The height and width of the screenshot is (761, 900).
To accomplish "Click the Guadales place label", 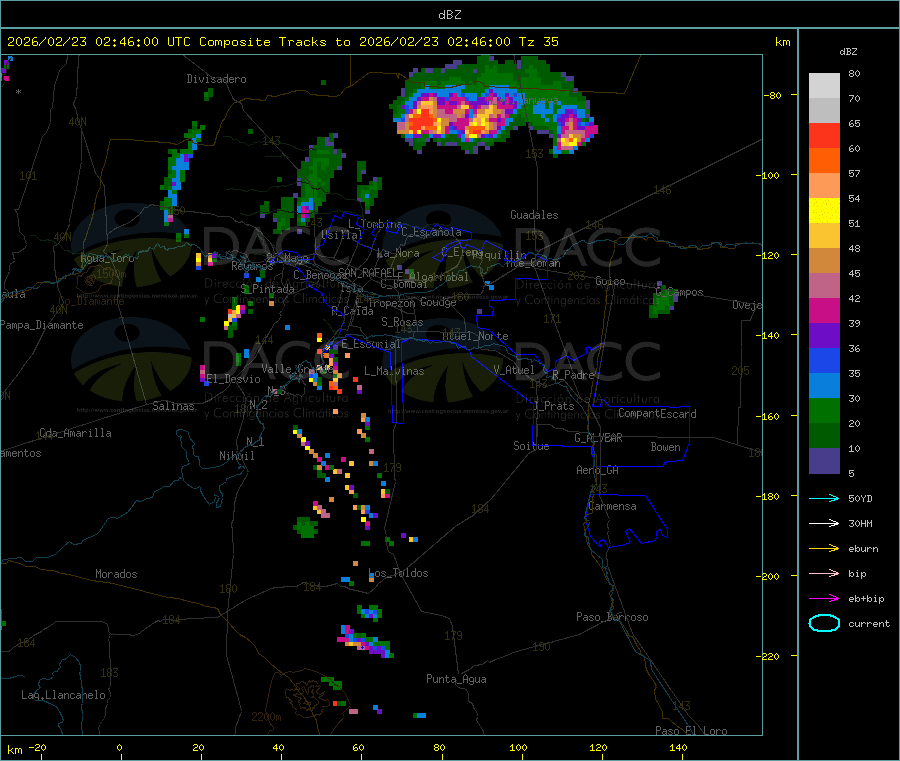I will [534, 215].
